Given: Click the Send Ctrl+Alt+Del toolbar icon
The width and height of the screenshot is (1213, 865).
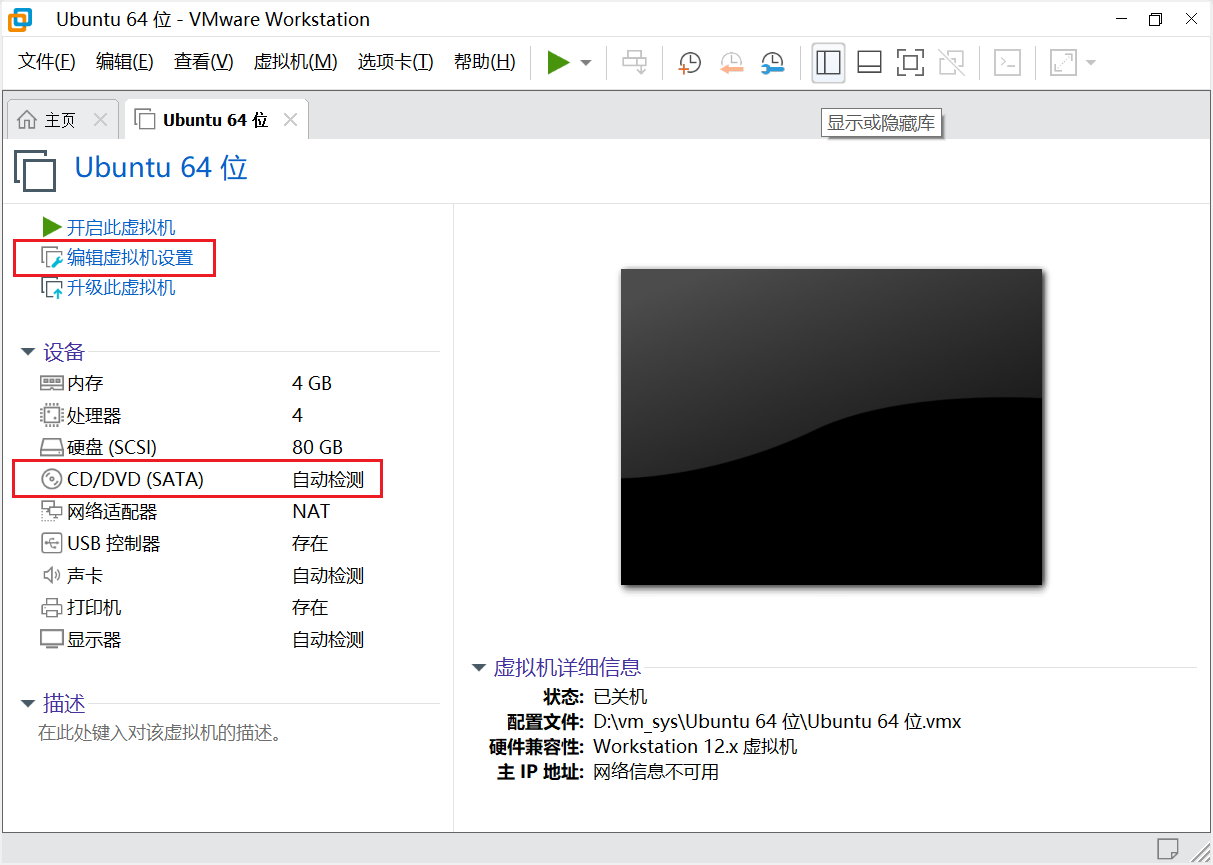Looking at the screenshot, I should coord(635,63).
